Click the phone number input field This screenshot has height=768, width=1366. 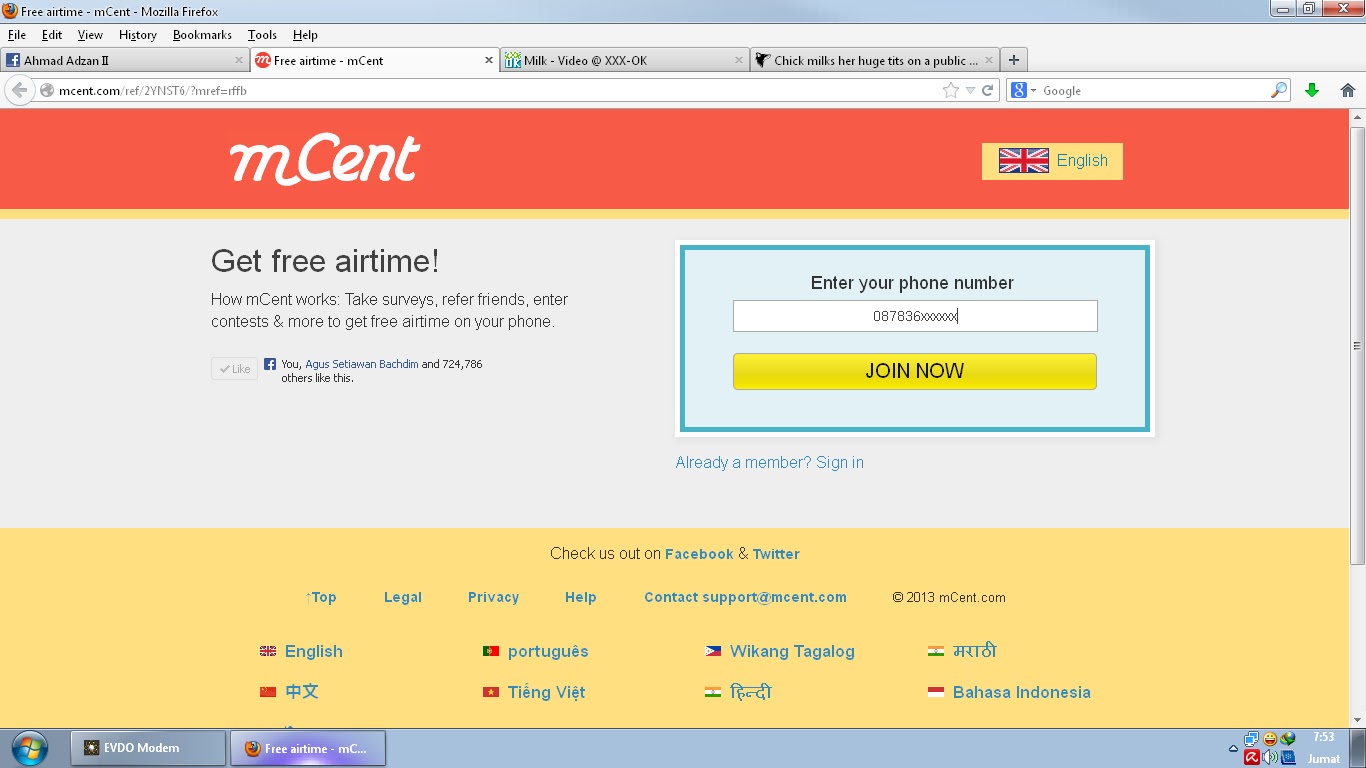coord(915,316)
